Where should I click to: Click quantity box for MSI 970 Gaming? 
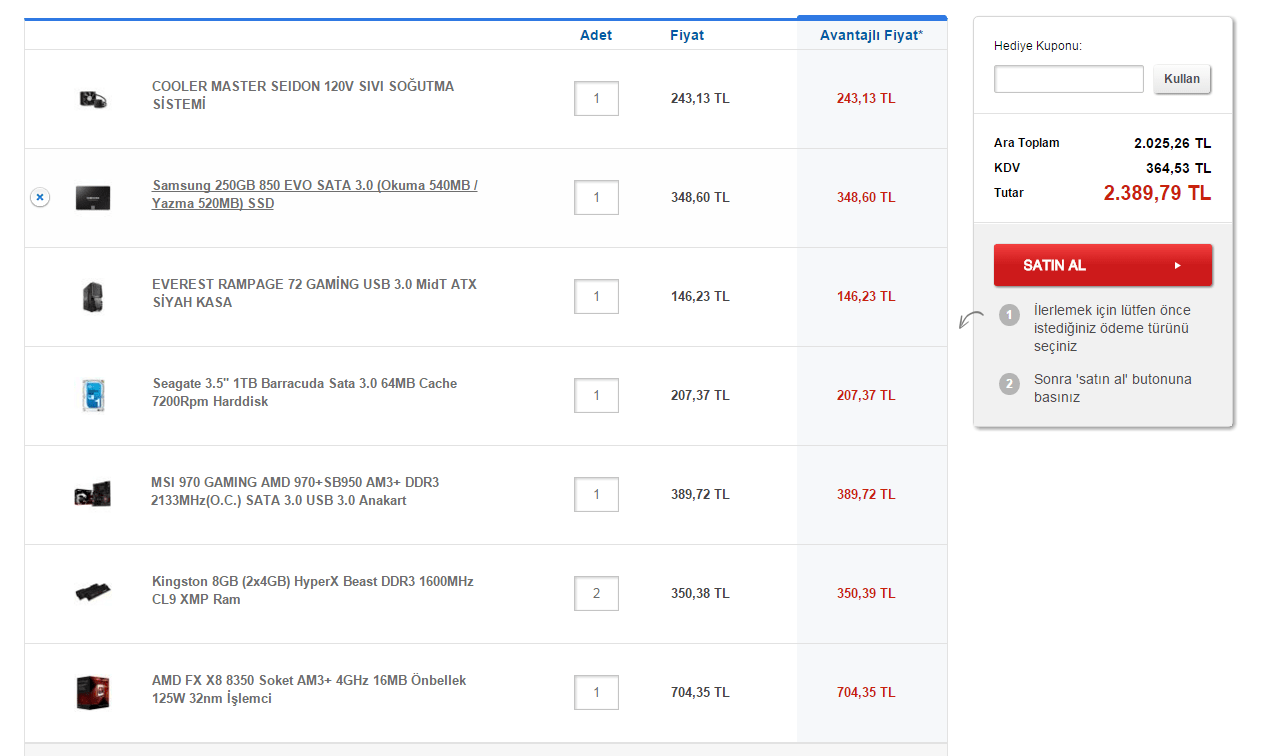596,494
